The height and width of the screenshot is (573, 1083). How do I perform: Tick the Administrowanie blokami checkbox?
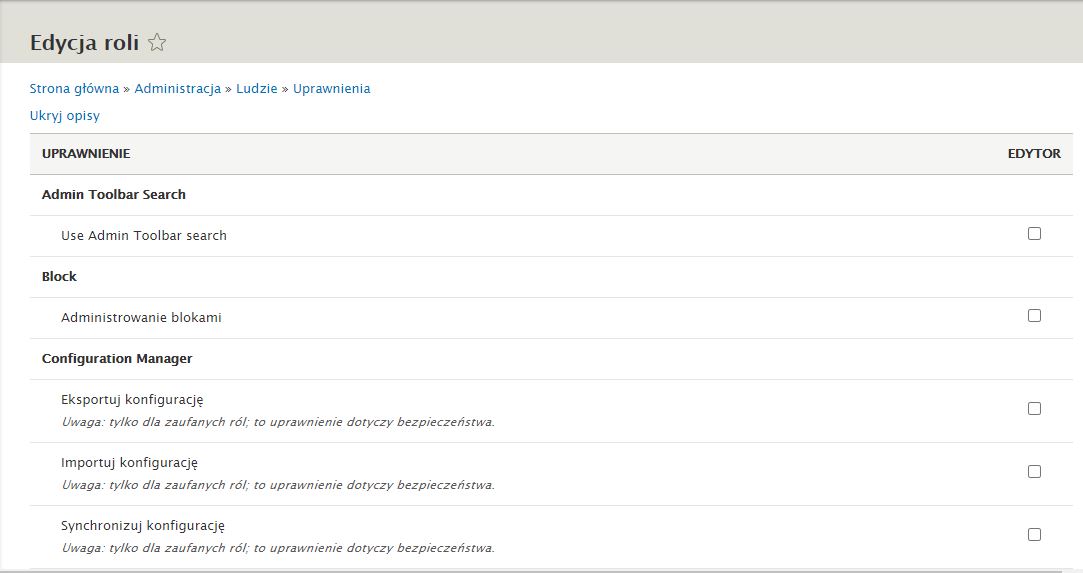tap(1034, 316)
